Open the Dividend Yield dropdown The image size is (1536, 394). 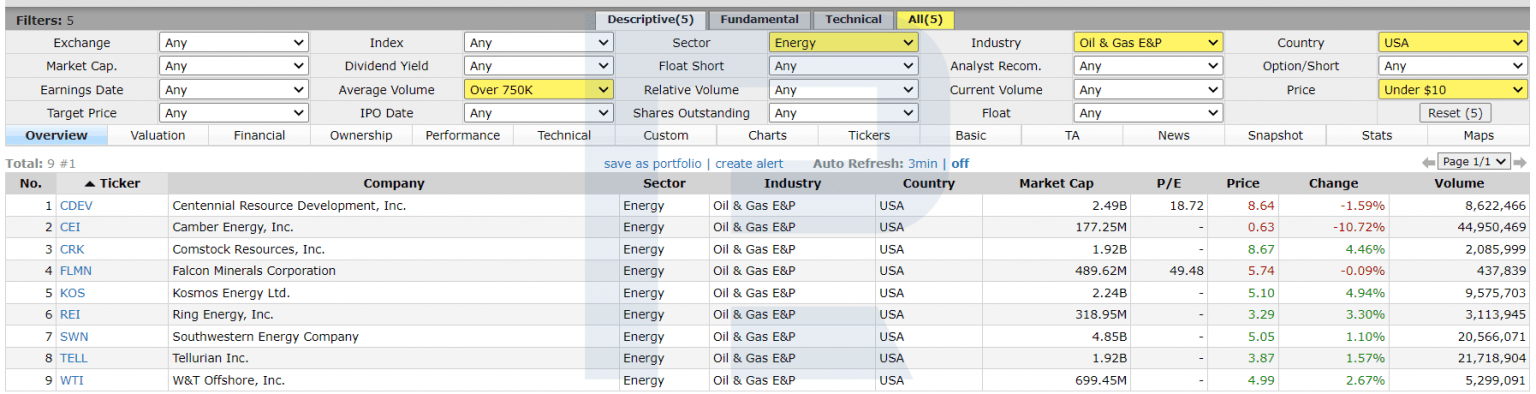coord(538,66)
